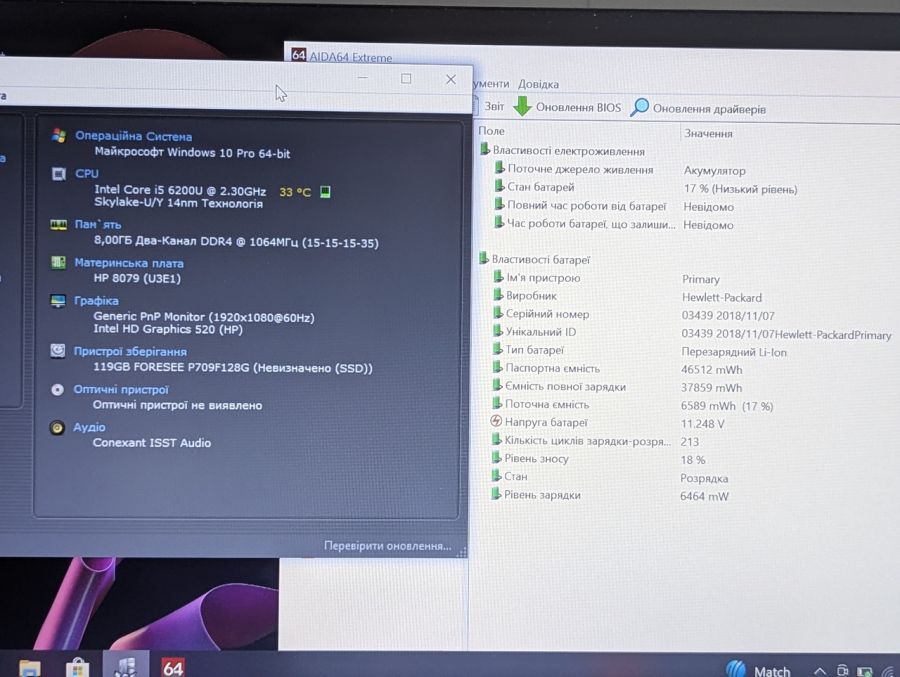Click the magnifier icon for Оновлення драйверів
This screenshot has height=677, width=900.
[639, 107]
